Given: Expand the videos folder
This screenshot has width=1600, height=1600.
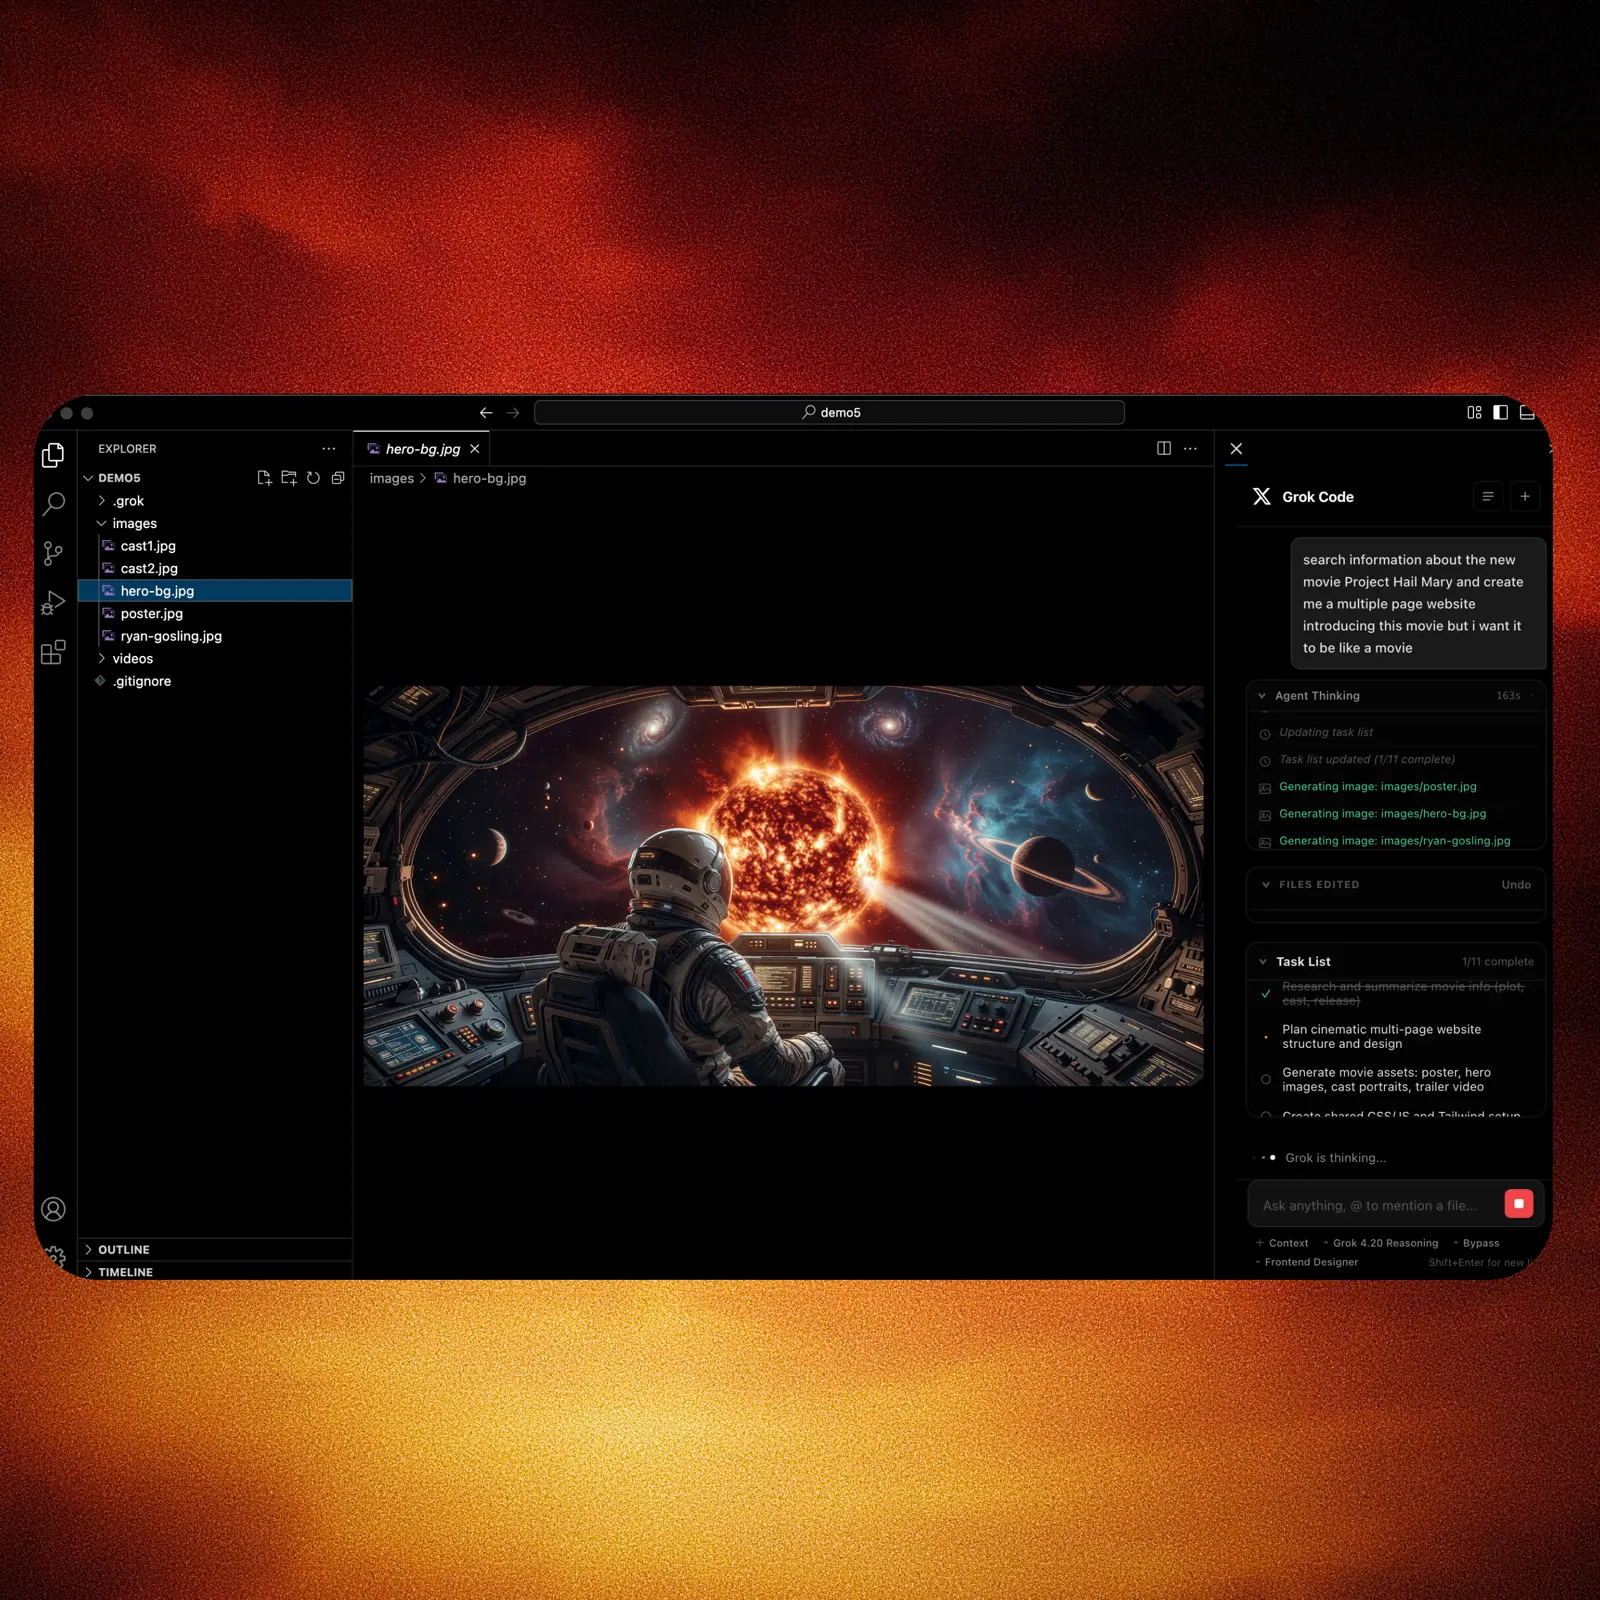Looking at the screenshot, I should [x=132, y=658].
